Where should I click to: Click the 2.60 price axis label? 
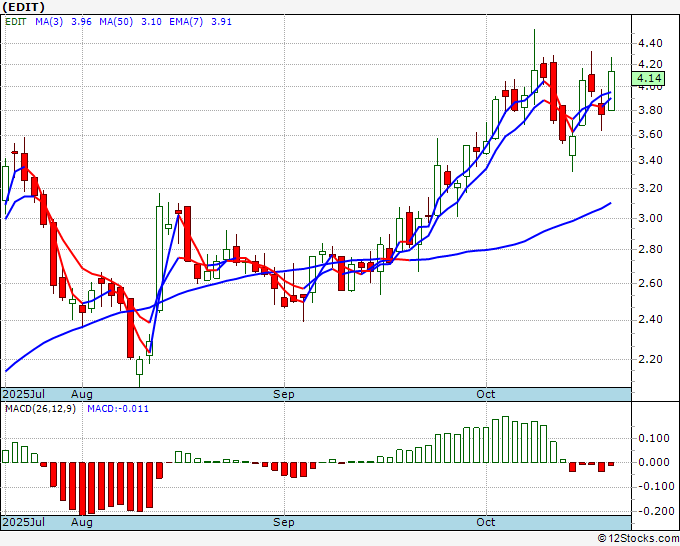pyautogui.click(x=650, y=283)
